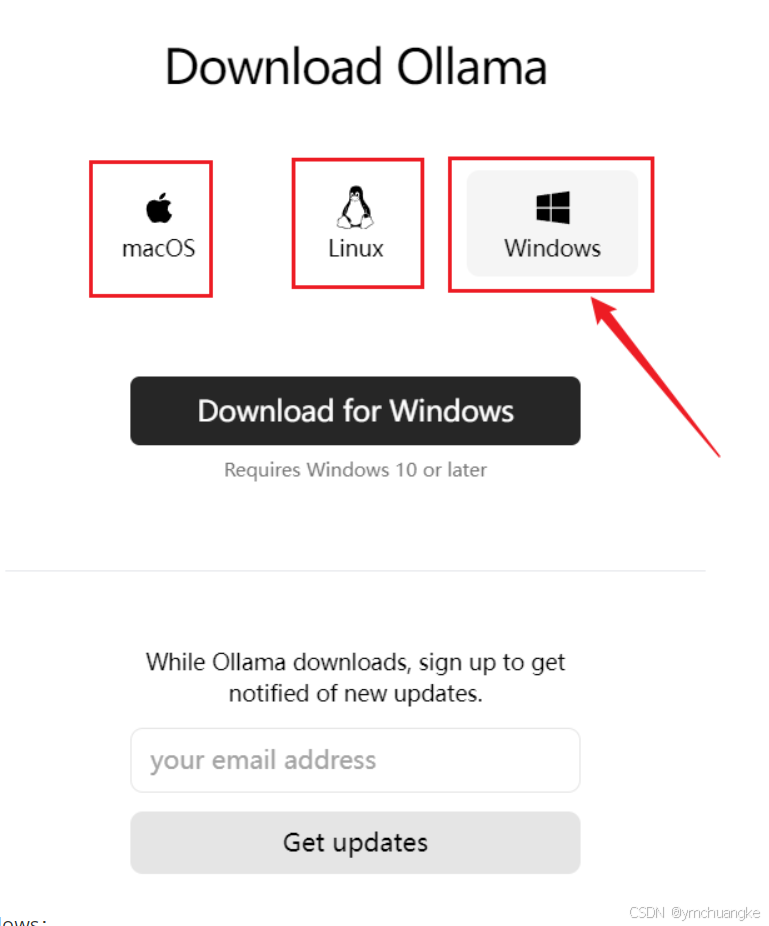Click the CSDN @ymchuangke watermark

click(695, 913)
